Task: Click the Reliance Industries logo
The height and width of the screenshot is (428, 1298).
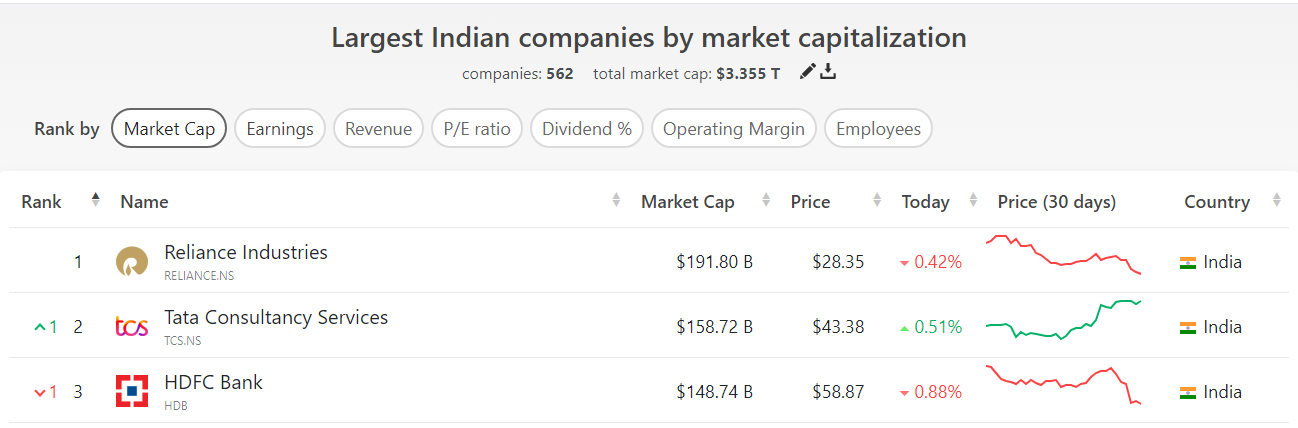Action: pyautogui.click(x=132, y=262)
